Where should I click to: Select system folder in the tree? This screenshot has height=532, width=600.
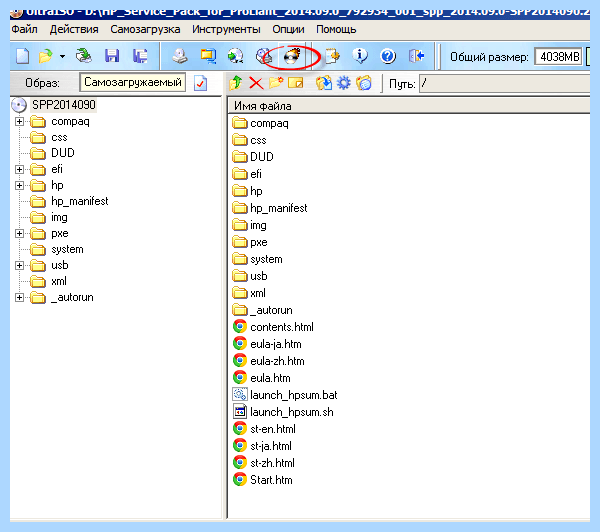[67, 249]
